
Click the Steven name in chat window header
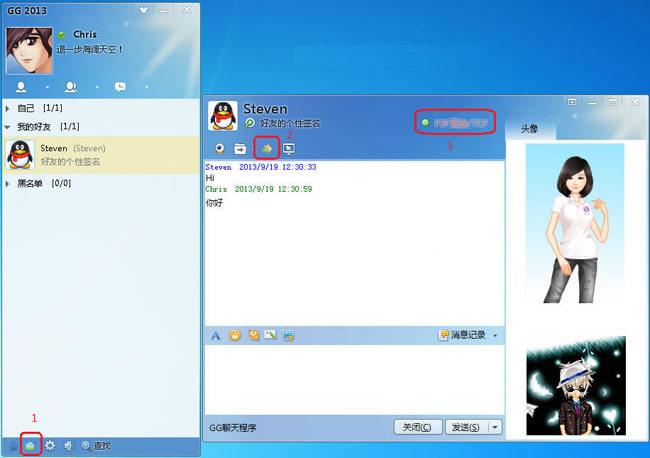click(x=265, y=109)
